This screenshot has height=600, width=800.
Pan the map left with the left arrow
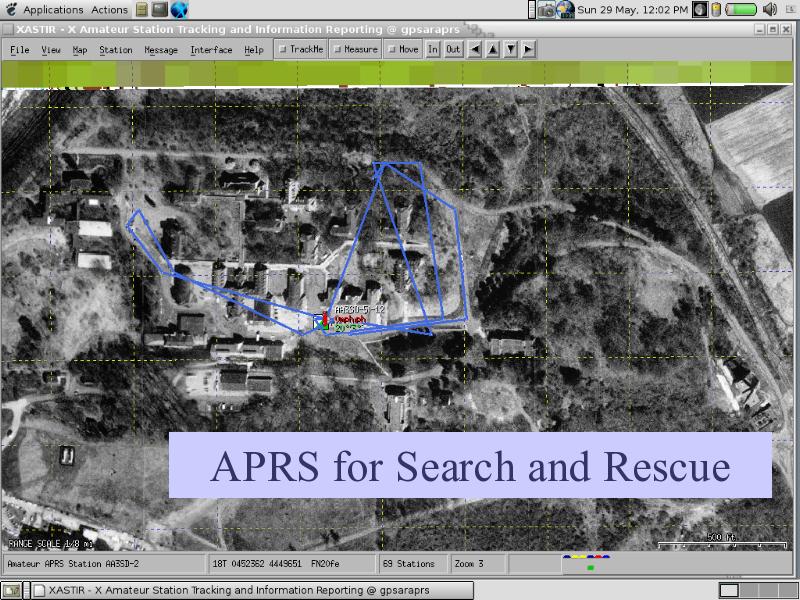tap(475, 49)
